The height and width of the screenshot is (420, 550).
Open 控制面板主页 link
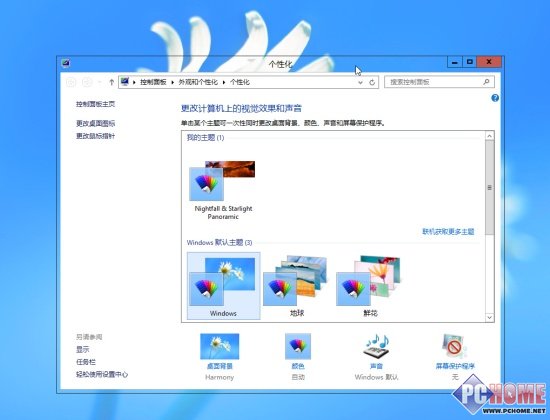pos(95,104)
